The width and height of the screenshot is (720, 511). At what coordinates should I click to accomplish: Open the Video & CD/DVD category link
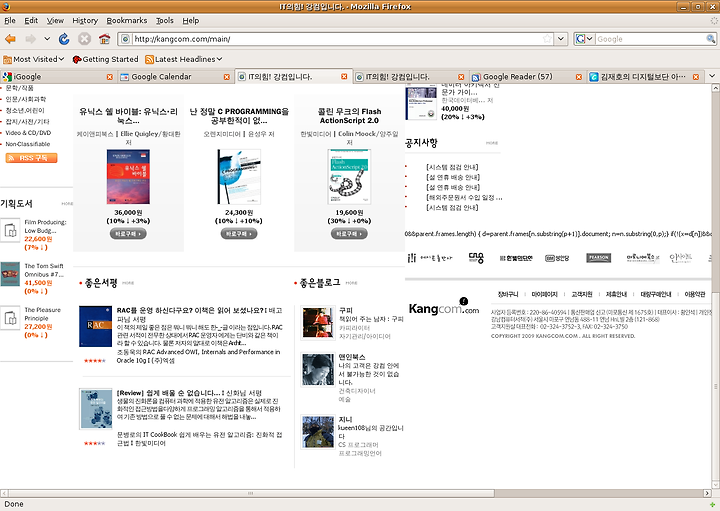(x=28, y=133)
